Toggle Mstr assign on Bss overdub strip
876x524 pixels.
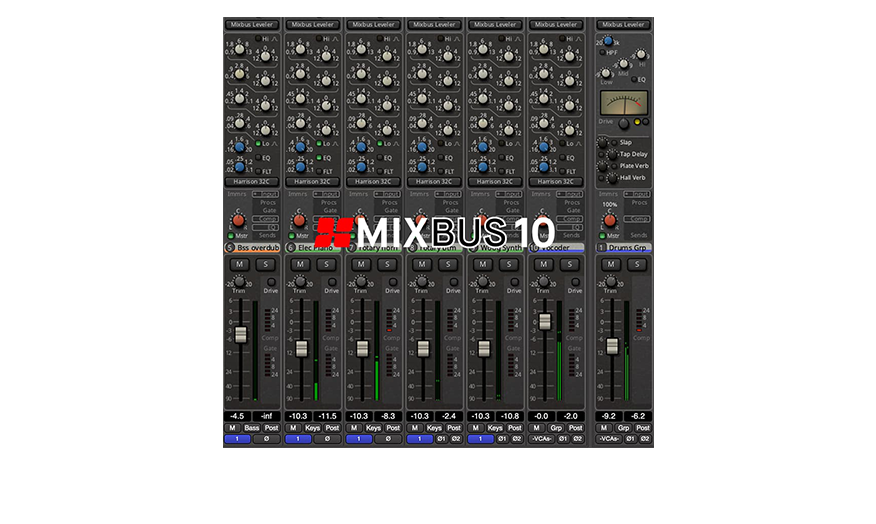231,236
